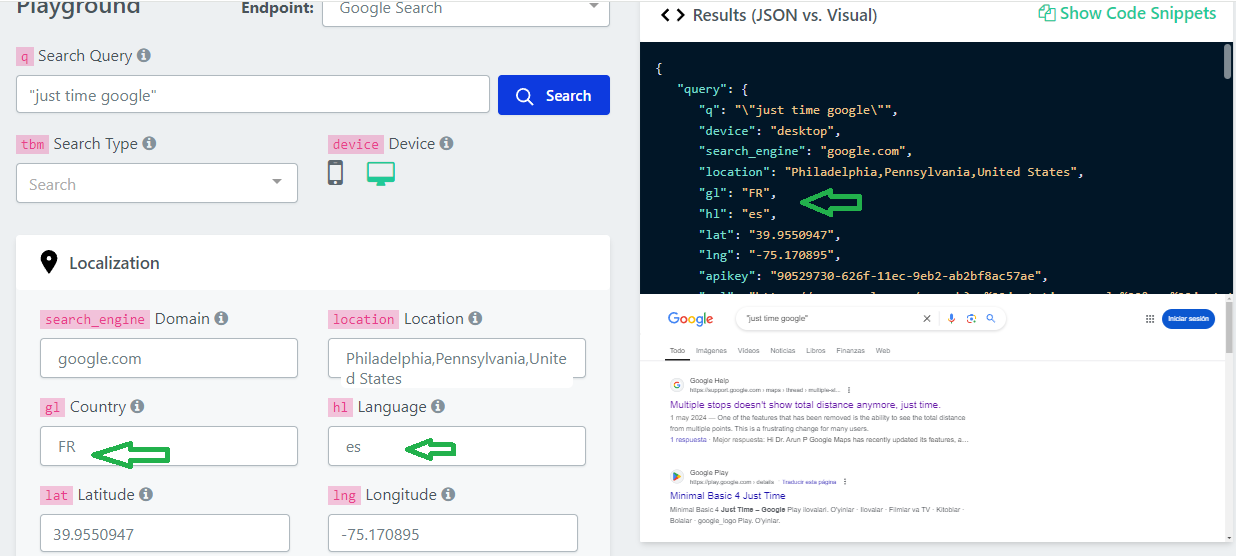
Task: Click the Location info icon
Action: (x=475, y=319)
